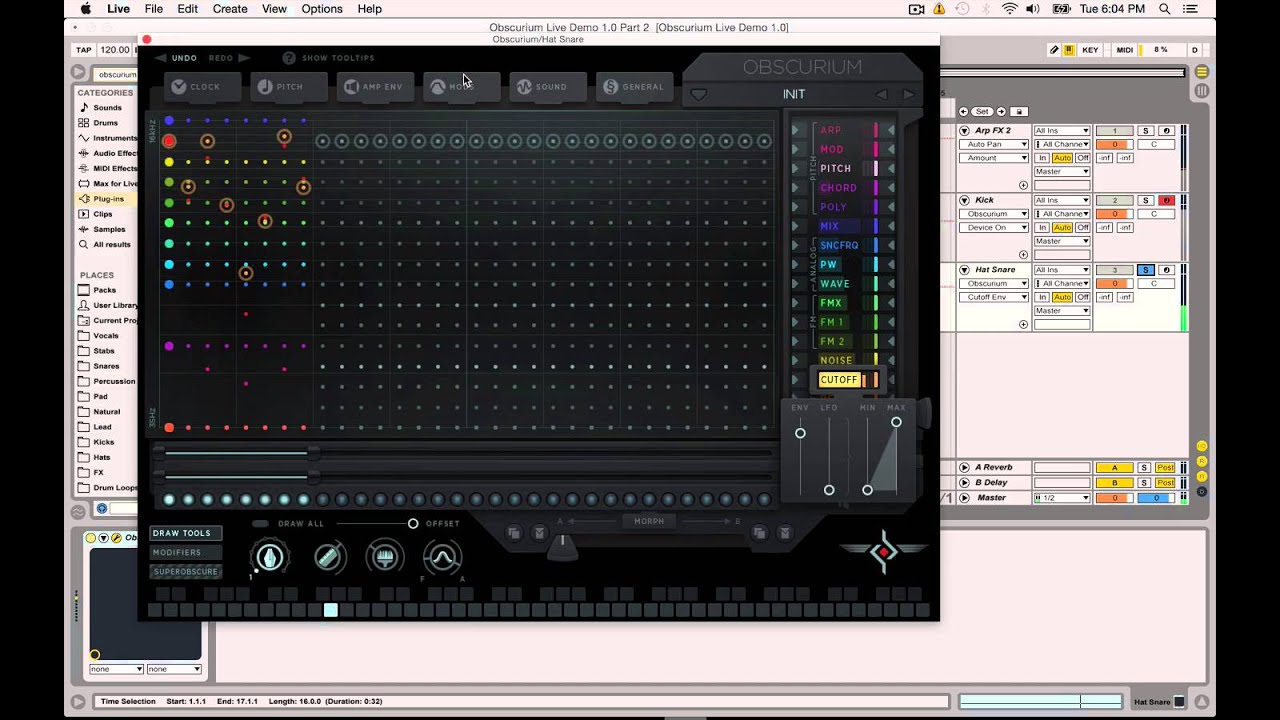Move the Offset slider handle
This screenshot has width=1280, height=720.
pos(413,524)
